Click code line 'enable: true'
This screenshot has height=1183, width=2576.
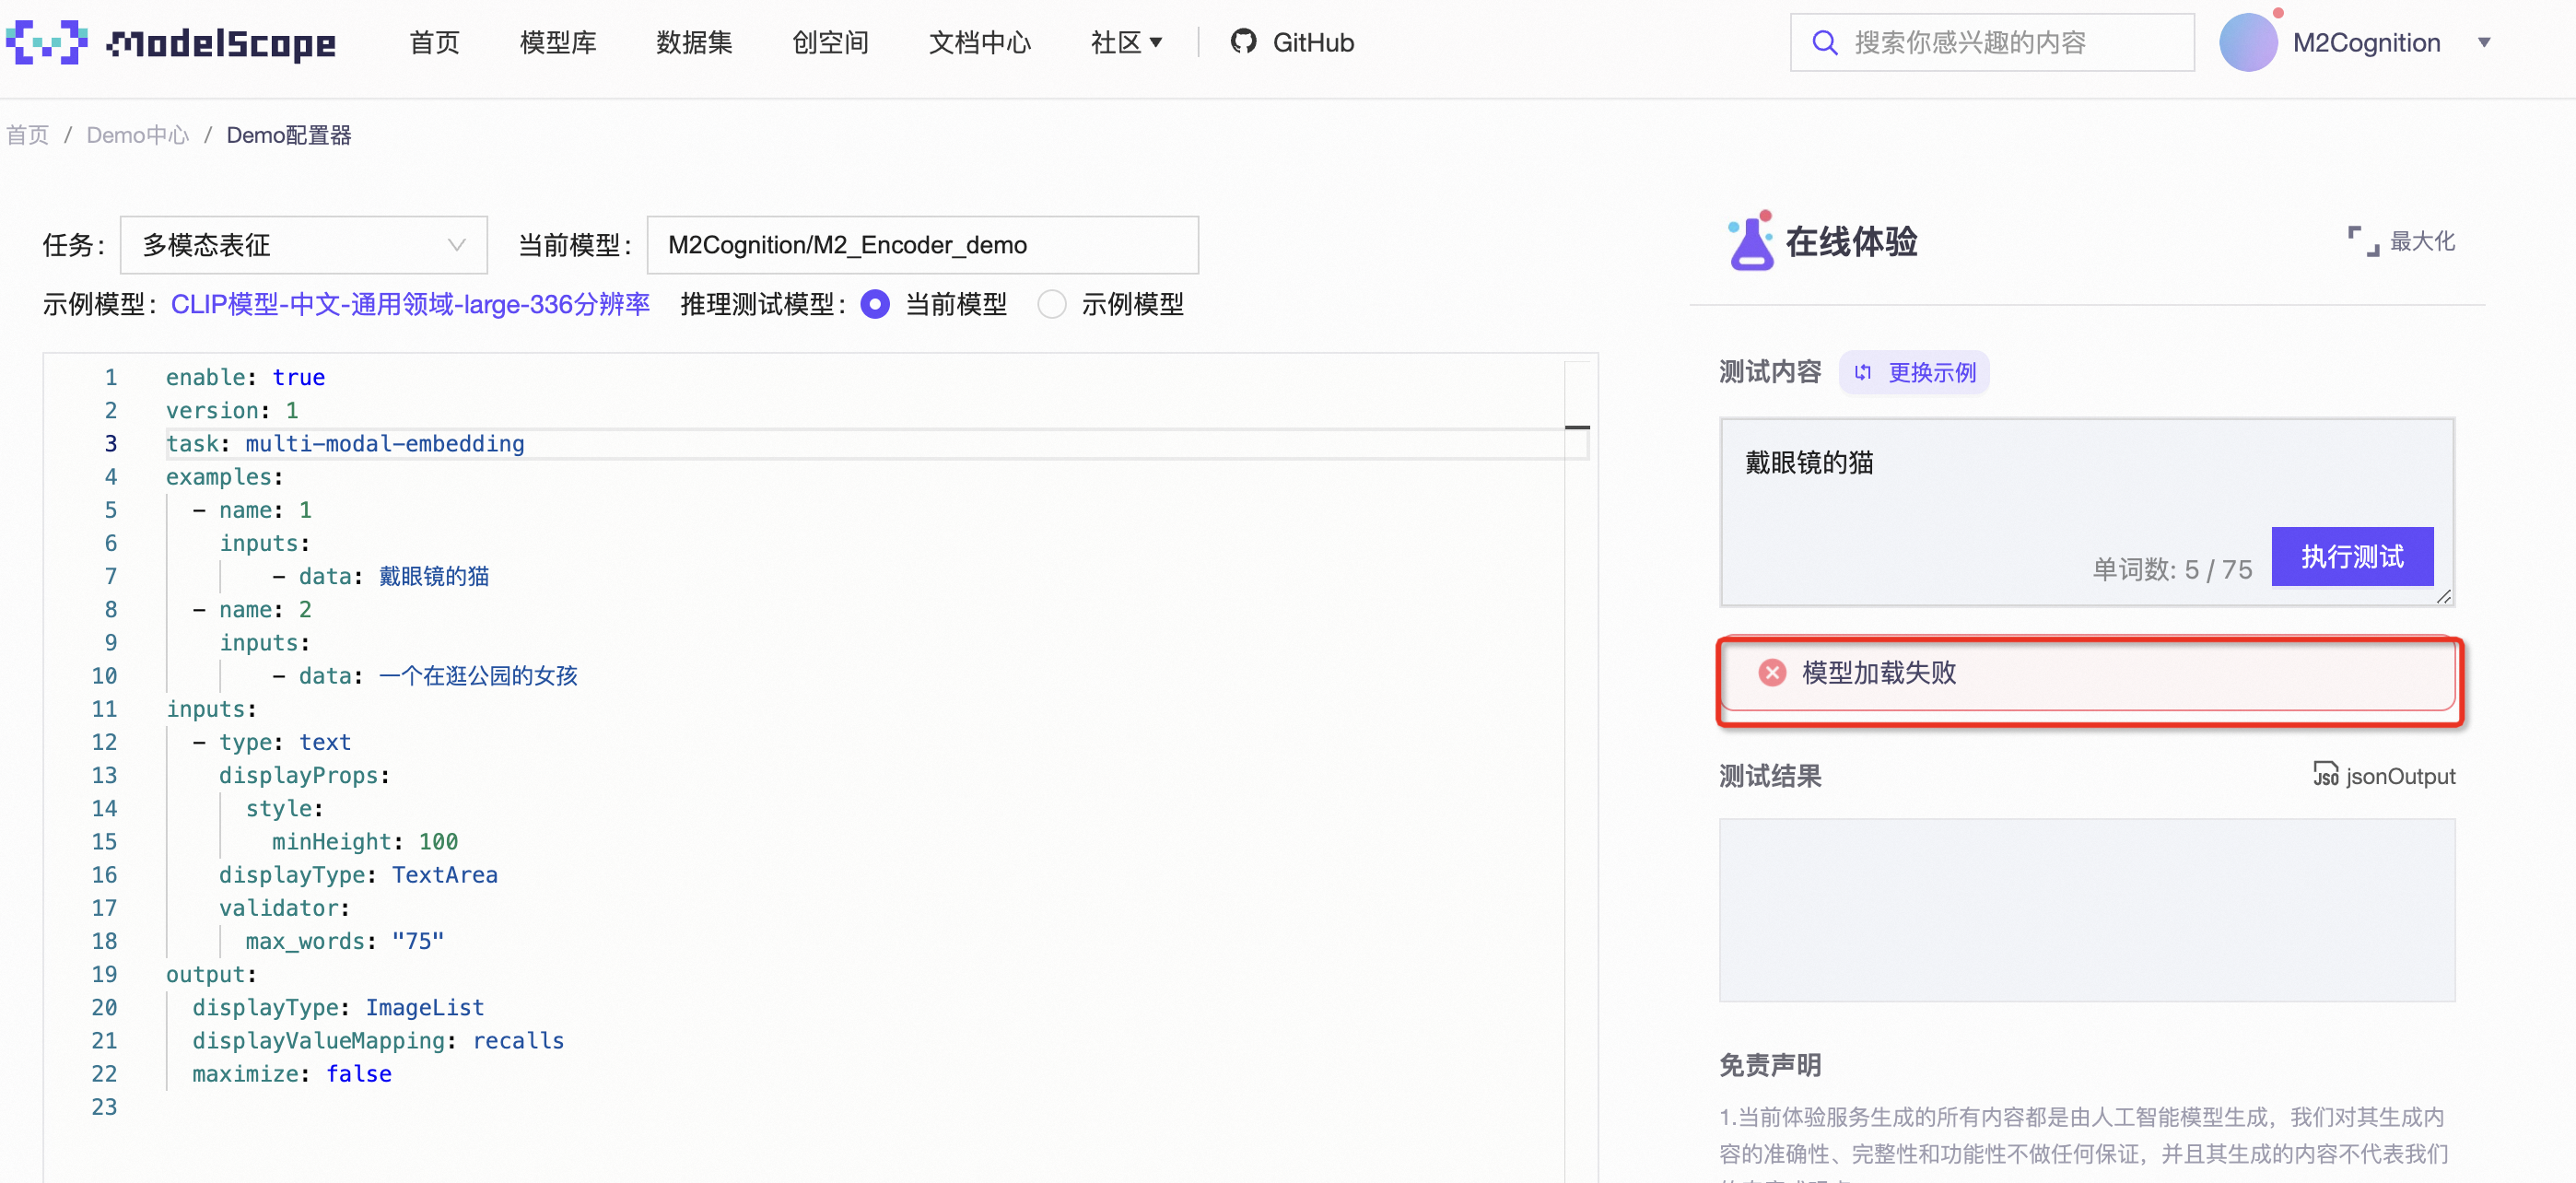point(245,377)
